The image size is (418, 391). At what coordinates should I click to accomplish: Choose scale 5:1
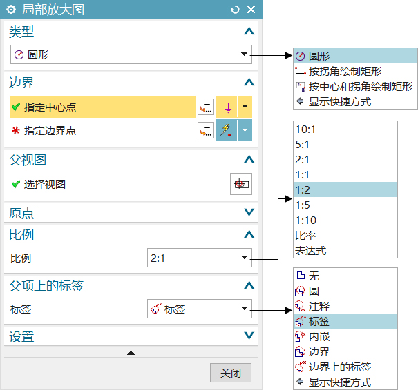coord(345,144)
